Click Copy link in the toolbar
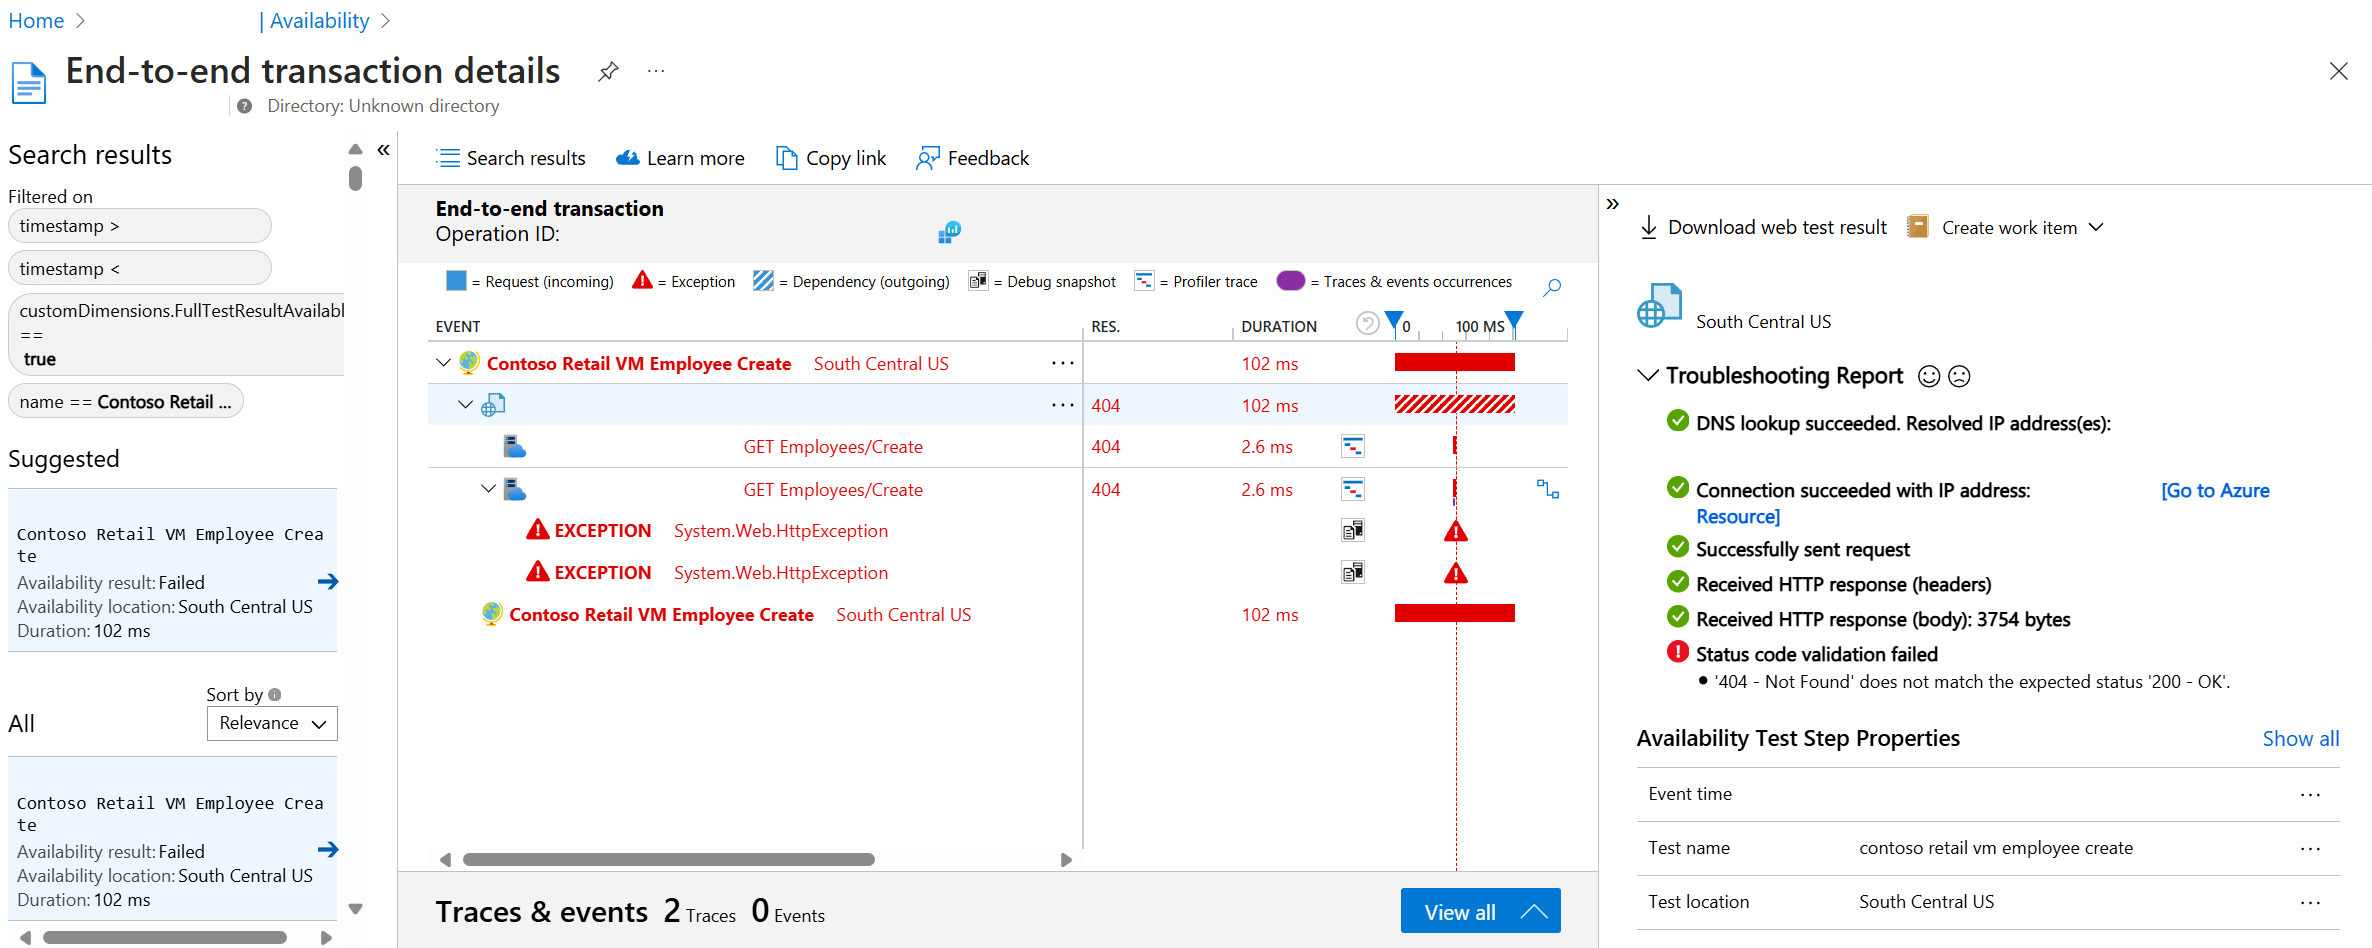The height and width of the screenshot is (948, 2372). pyautogui.click(x=831, y=158)
